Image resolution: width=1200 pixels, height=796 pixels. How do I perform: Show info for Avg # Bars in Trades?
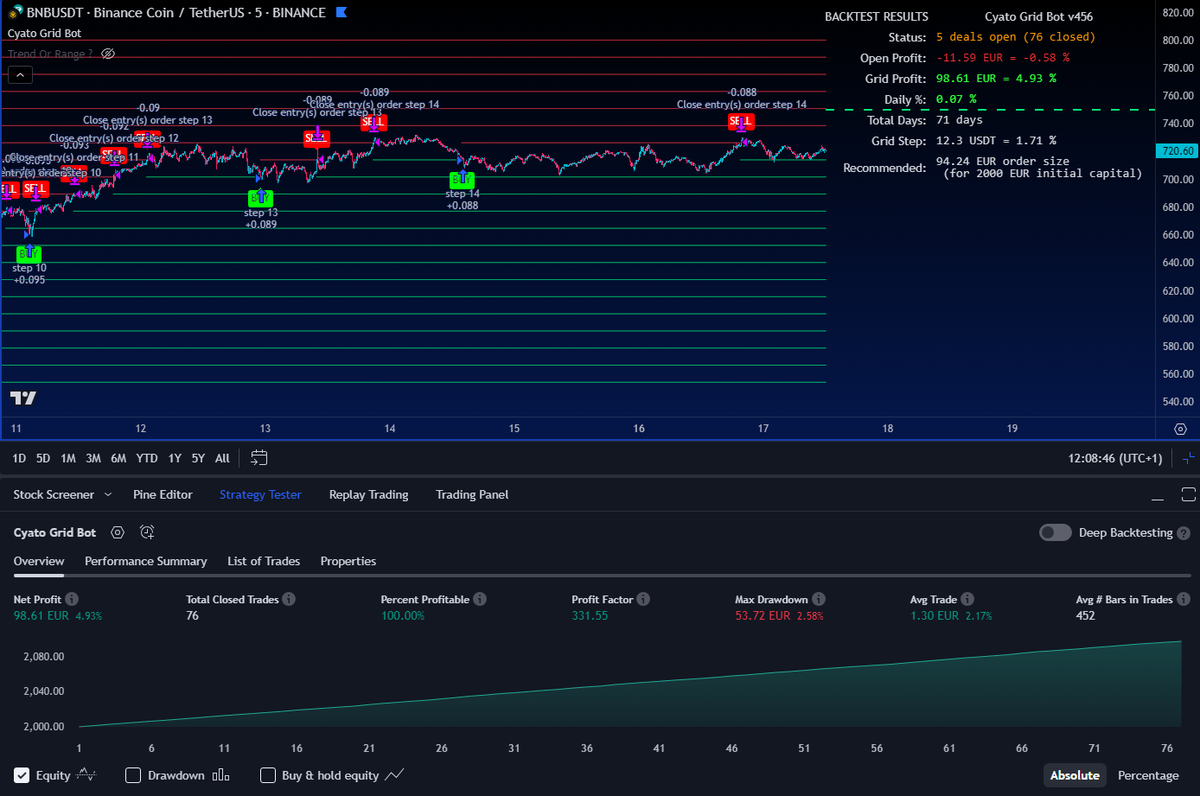click(x=1184, y=599)
